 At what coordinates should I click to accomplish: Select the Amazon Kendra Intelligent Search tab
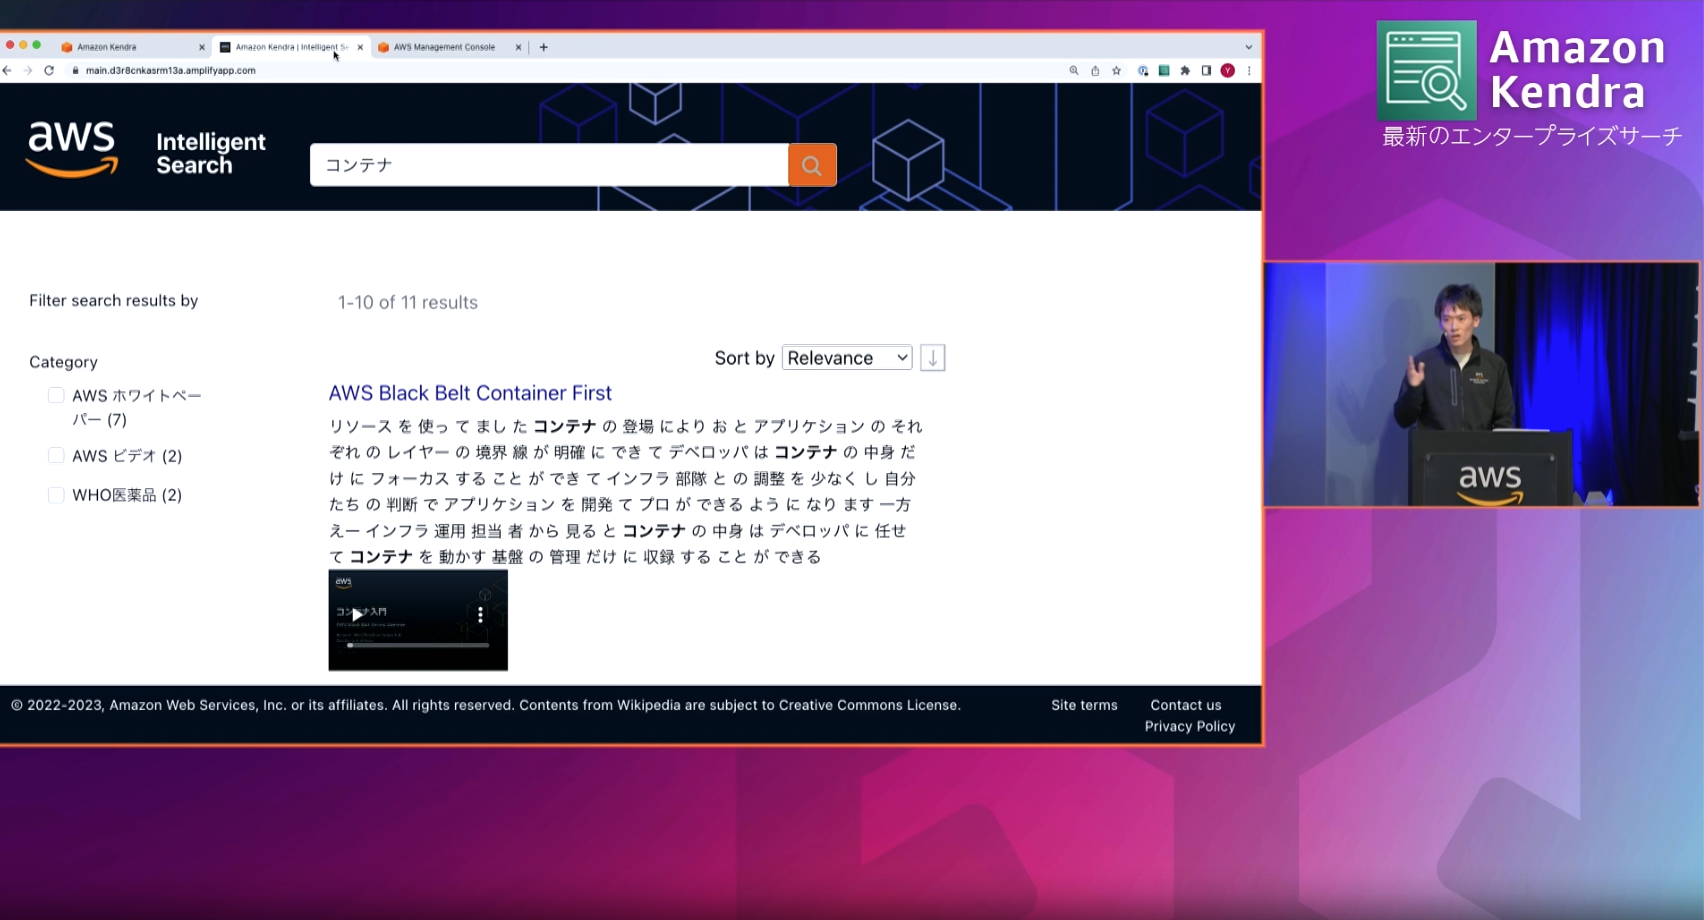(x=291, y=47)
